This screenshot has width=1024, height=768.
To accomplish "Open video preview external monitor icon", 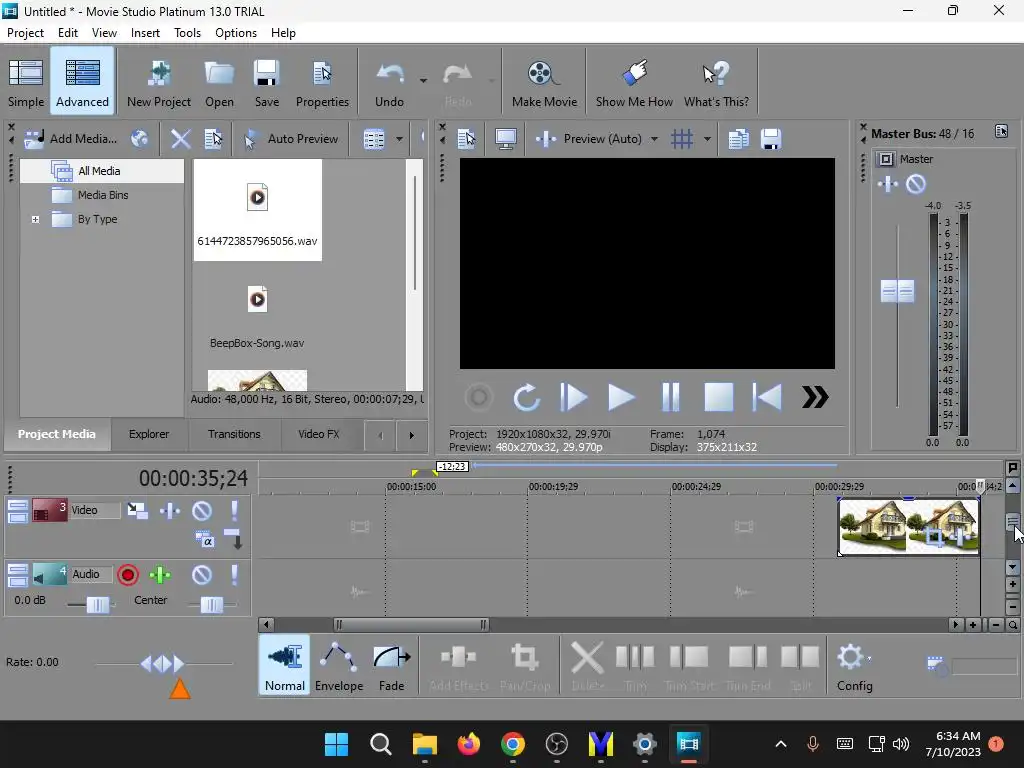I will click(505, 138).
